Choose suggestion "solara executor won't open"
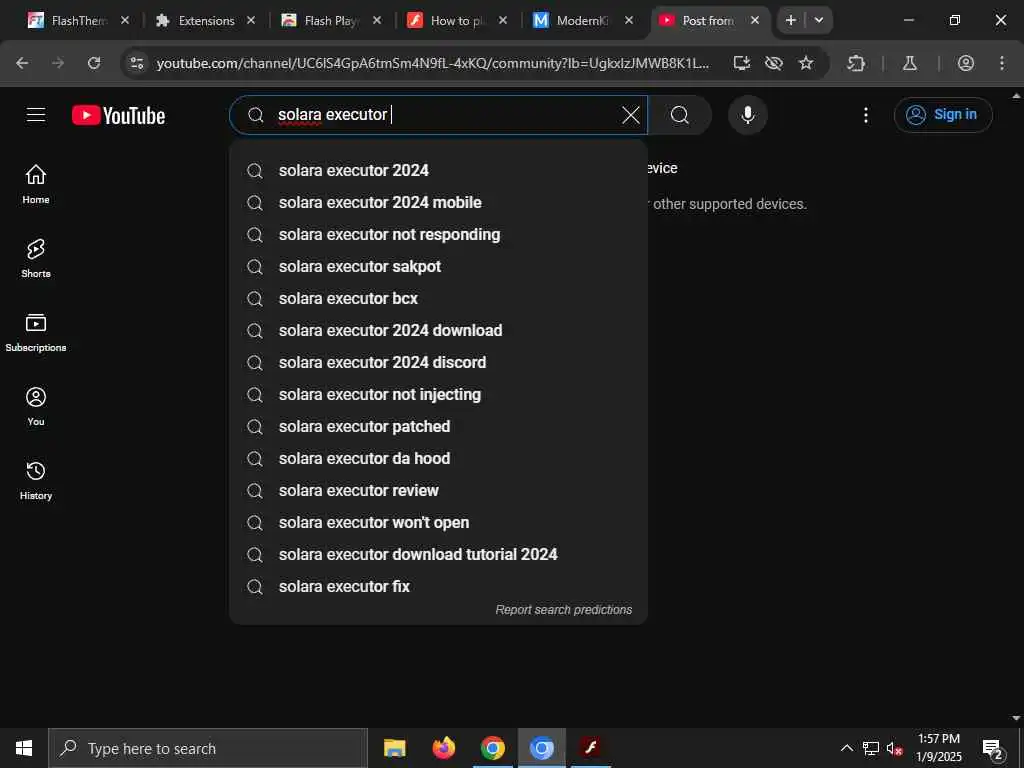1024x768 pixels. point(438,522)
